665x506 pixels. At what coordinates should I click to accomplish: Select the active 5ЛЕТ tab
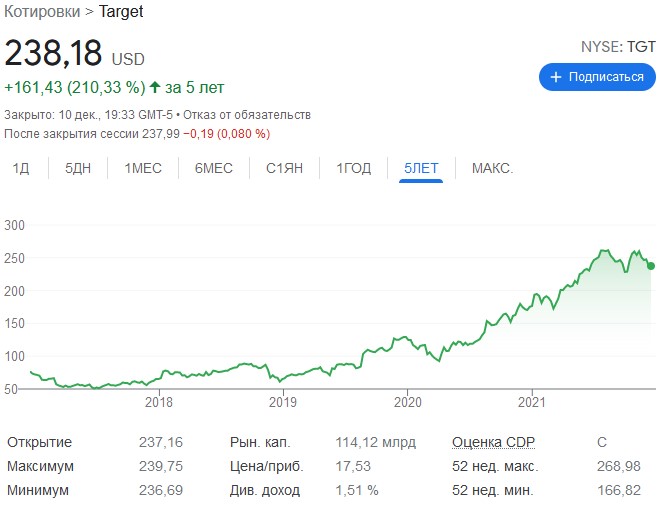421,168
